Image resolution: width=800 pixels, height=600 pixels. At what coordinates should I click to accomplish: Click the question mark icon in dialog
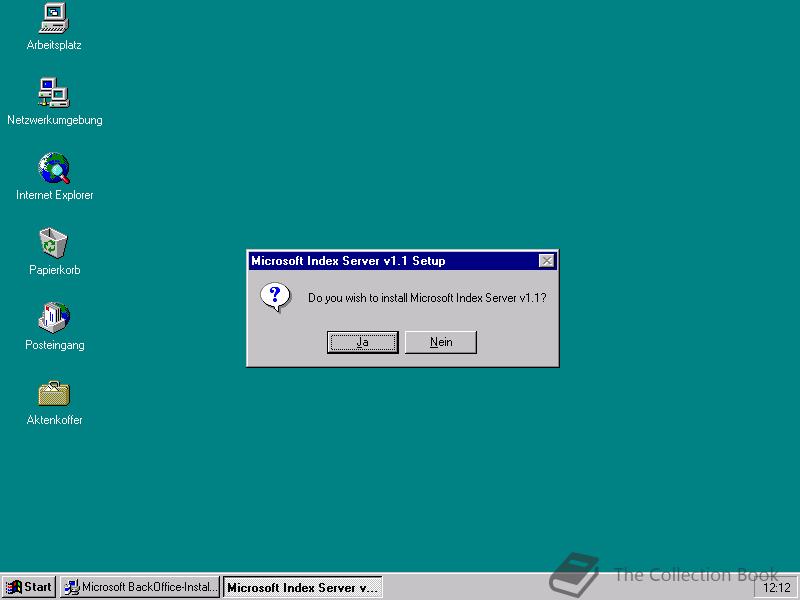[x=276, y=297]
